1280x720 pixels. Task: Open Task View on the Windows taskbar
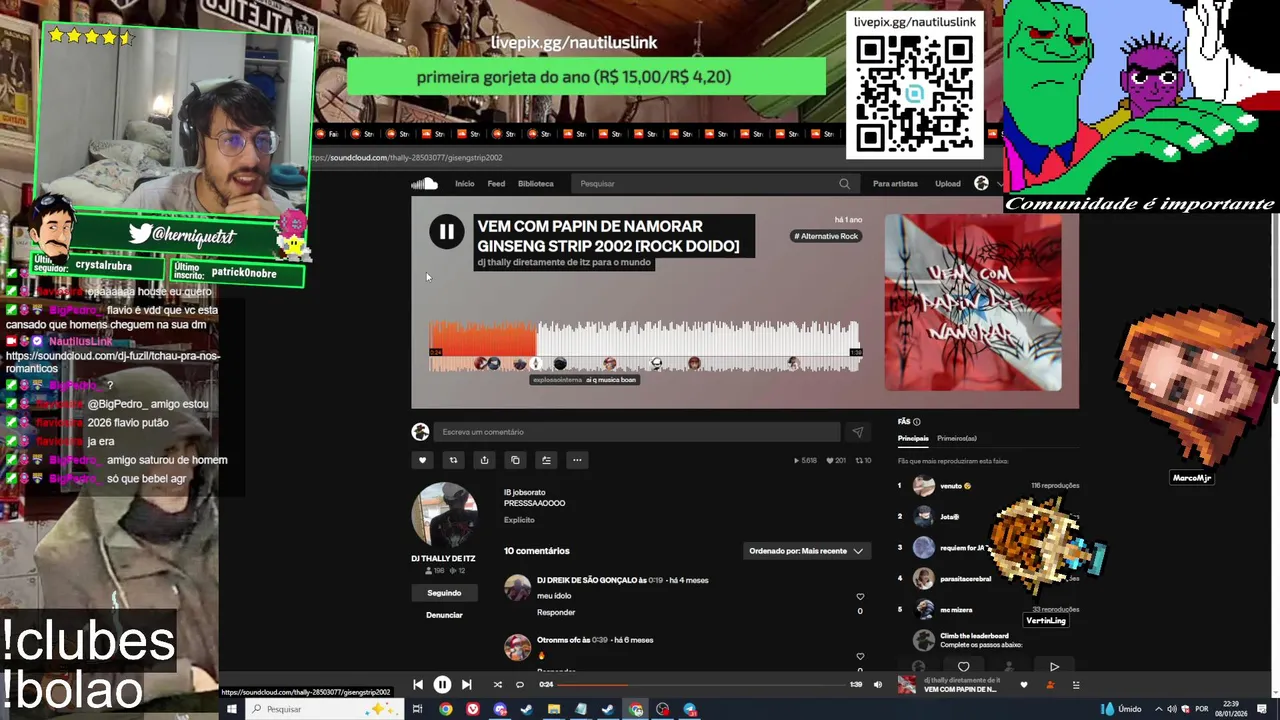[418, 709]
